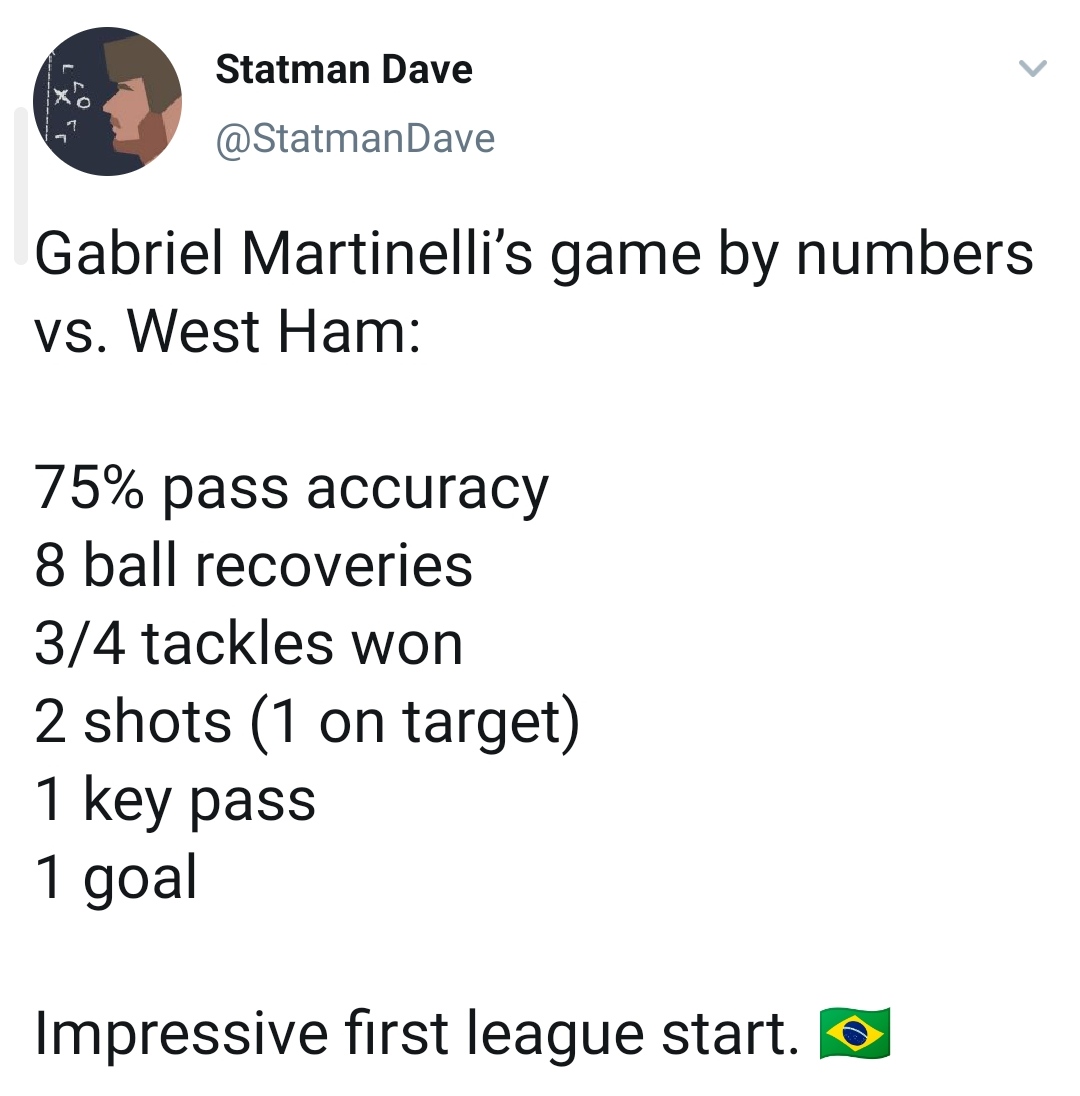Tap the "2 shots (1 on target)" line
The image size is (1080, 1096).
(307, 721)
